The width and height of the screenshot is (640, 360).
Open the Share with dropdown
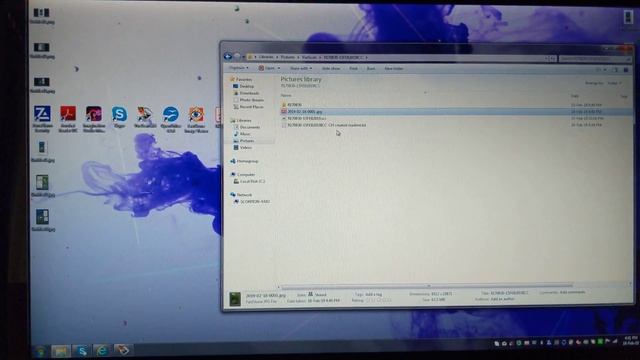pos(301,69)
